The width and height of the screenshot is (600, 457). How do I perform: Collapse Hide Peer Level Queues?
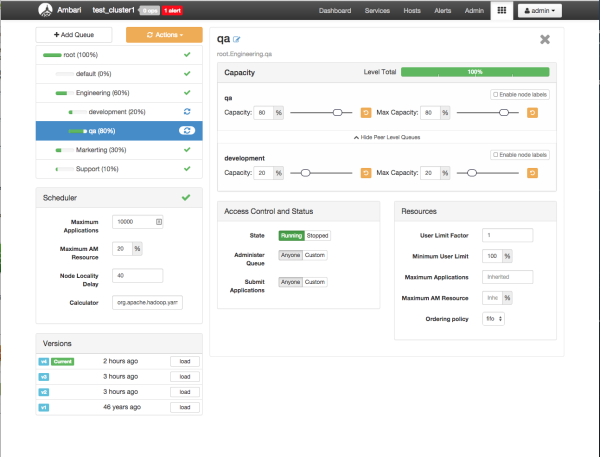pos(383,135)
